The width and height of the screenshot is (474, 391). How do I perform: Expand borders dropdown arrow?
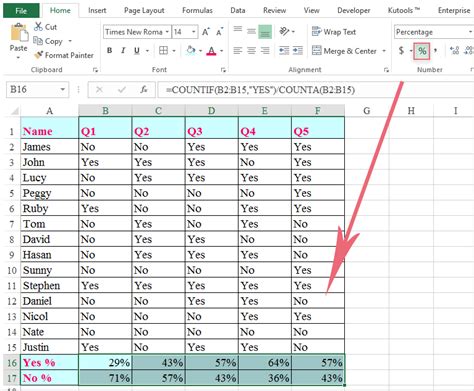point(174,51)
